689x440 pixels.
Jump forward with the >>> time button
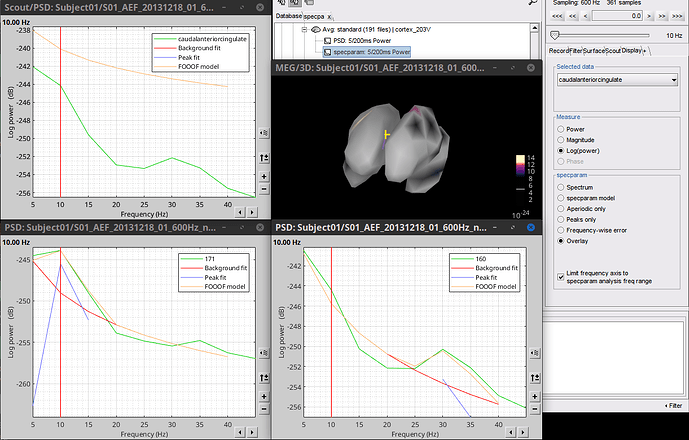pos(677,16)
